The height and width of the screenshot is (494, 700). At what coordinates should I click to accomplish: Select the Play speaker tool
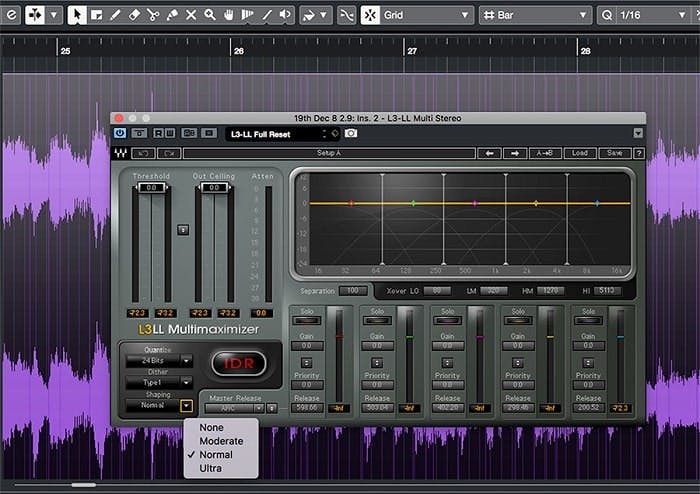click(285, 15)
